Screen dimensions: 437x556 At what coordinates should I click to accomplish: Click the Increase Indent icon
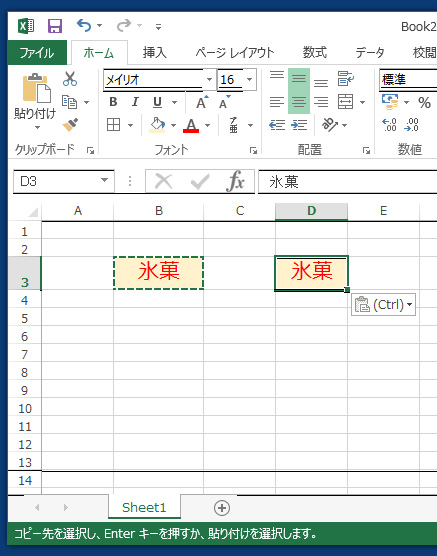[299, 125]
